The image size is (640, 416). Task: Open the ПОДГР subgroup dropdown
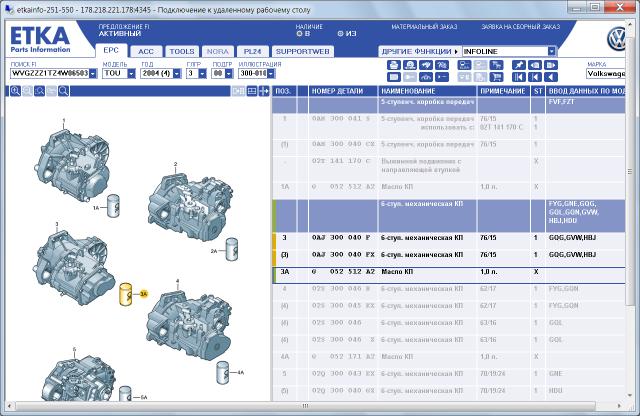pyautogui.click(x=229, y=73)
